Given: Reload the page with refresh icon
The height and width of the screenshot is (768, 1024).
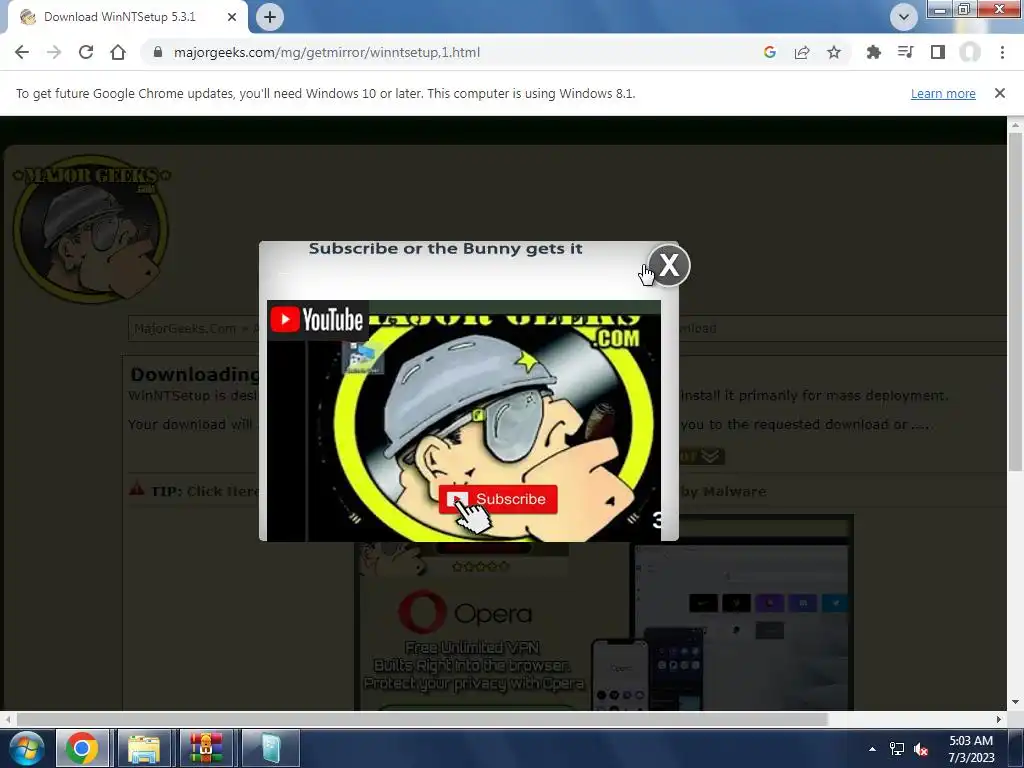Looking at the screenshot, I should coord(86,52).
